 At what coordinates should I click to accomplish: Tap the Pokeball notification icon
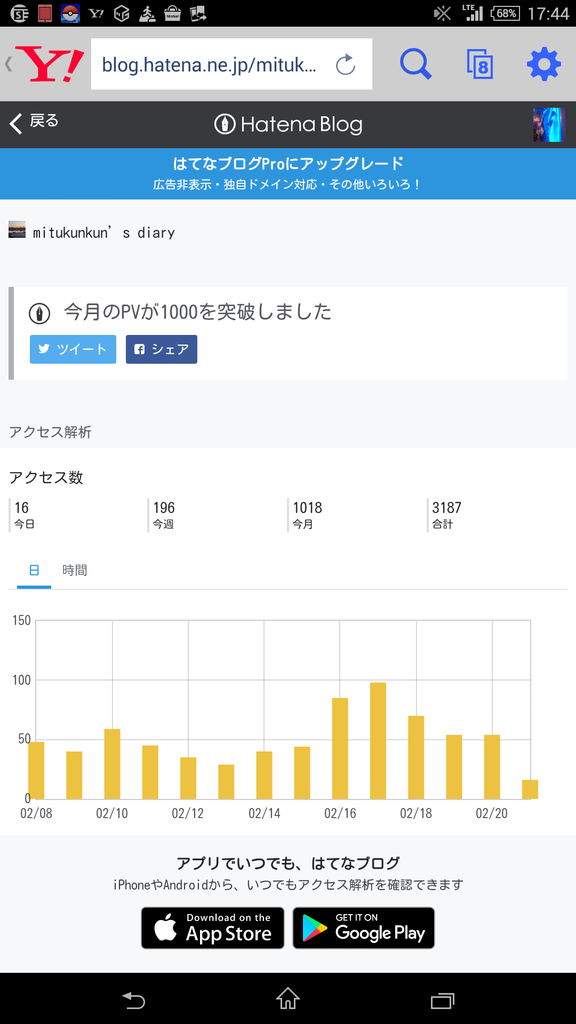71,12
